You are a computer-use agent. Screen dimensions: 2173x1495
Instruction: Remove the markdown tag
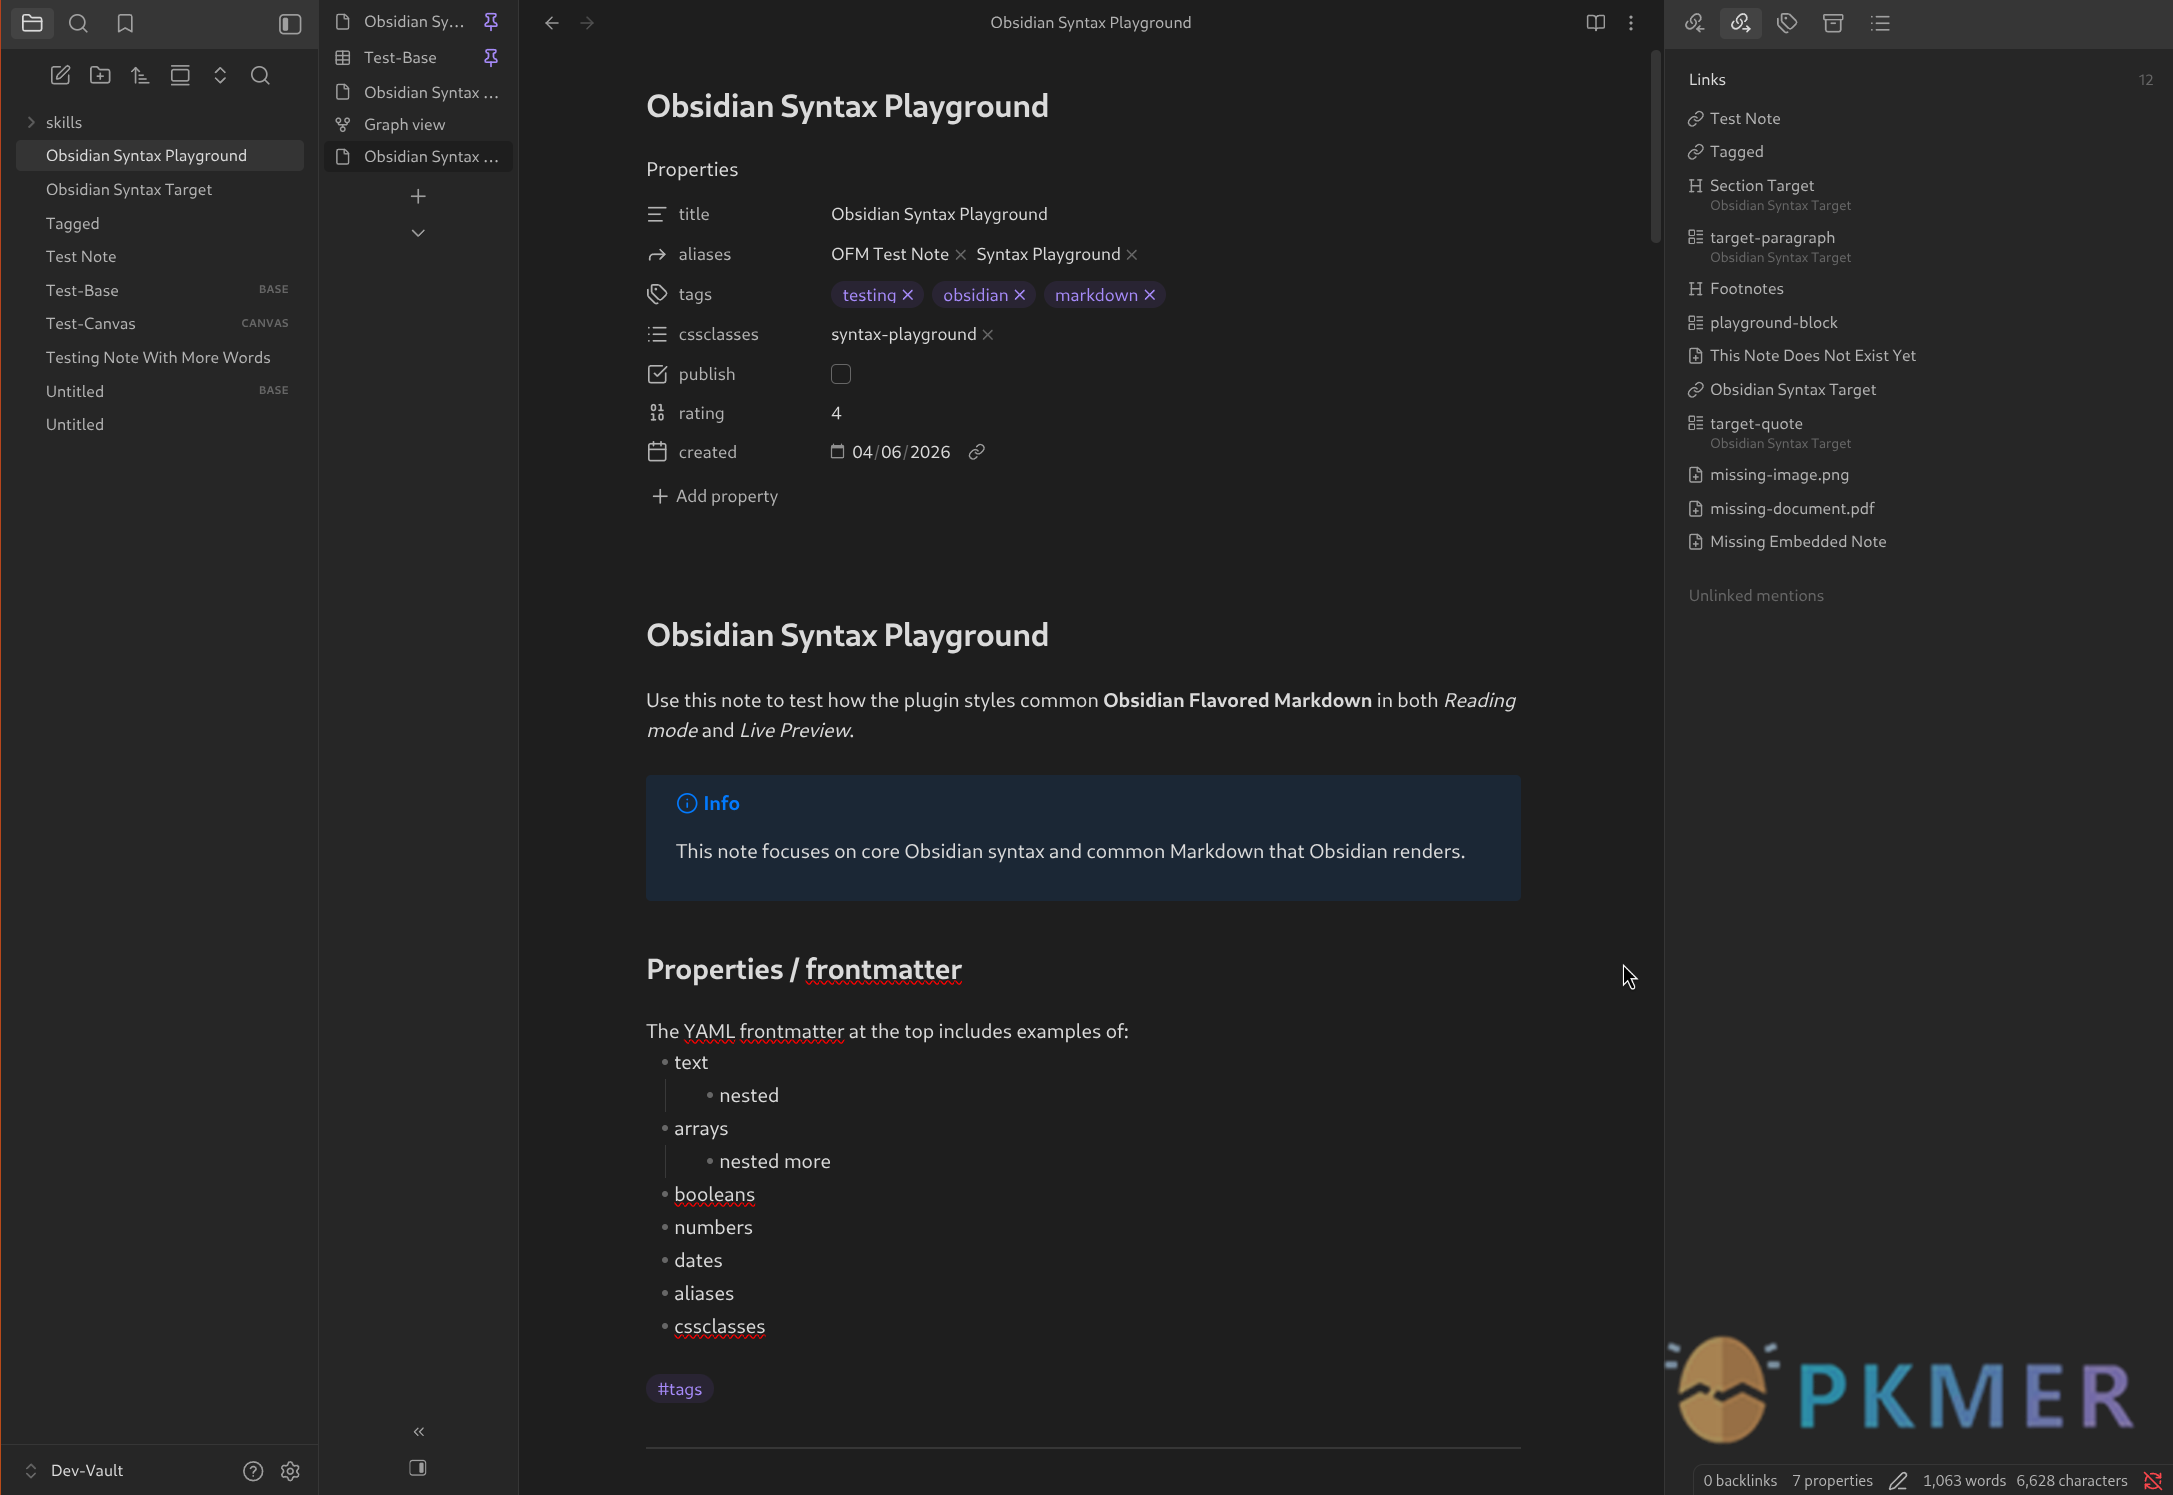[x=1150, y=295]
